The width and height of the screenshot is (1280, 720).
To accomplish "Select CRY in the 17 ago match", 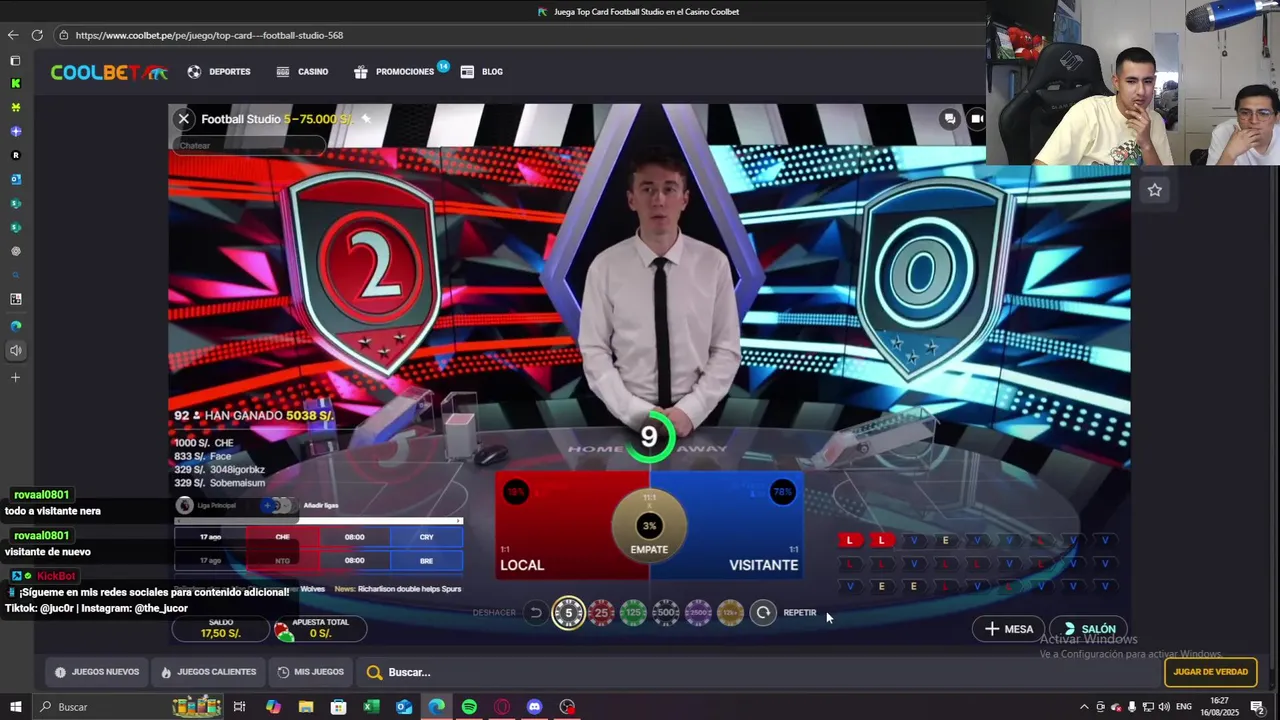I will [x=427, y=537].
